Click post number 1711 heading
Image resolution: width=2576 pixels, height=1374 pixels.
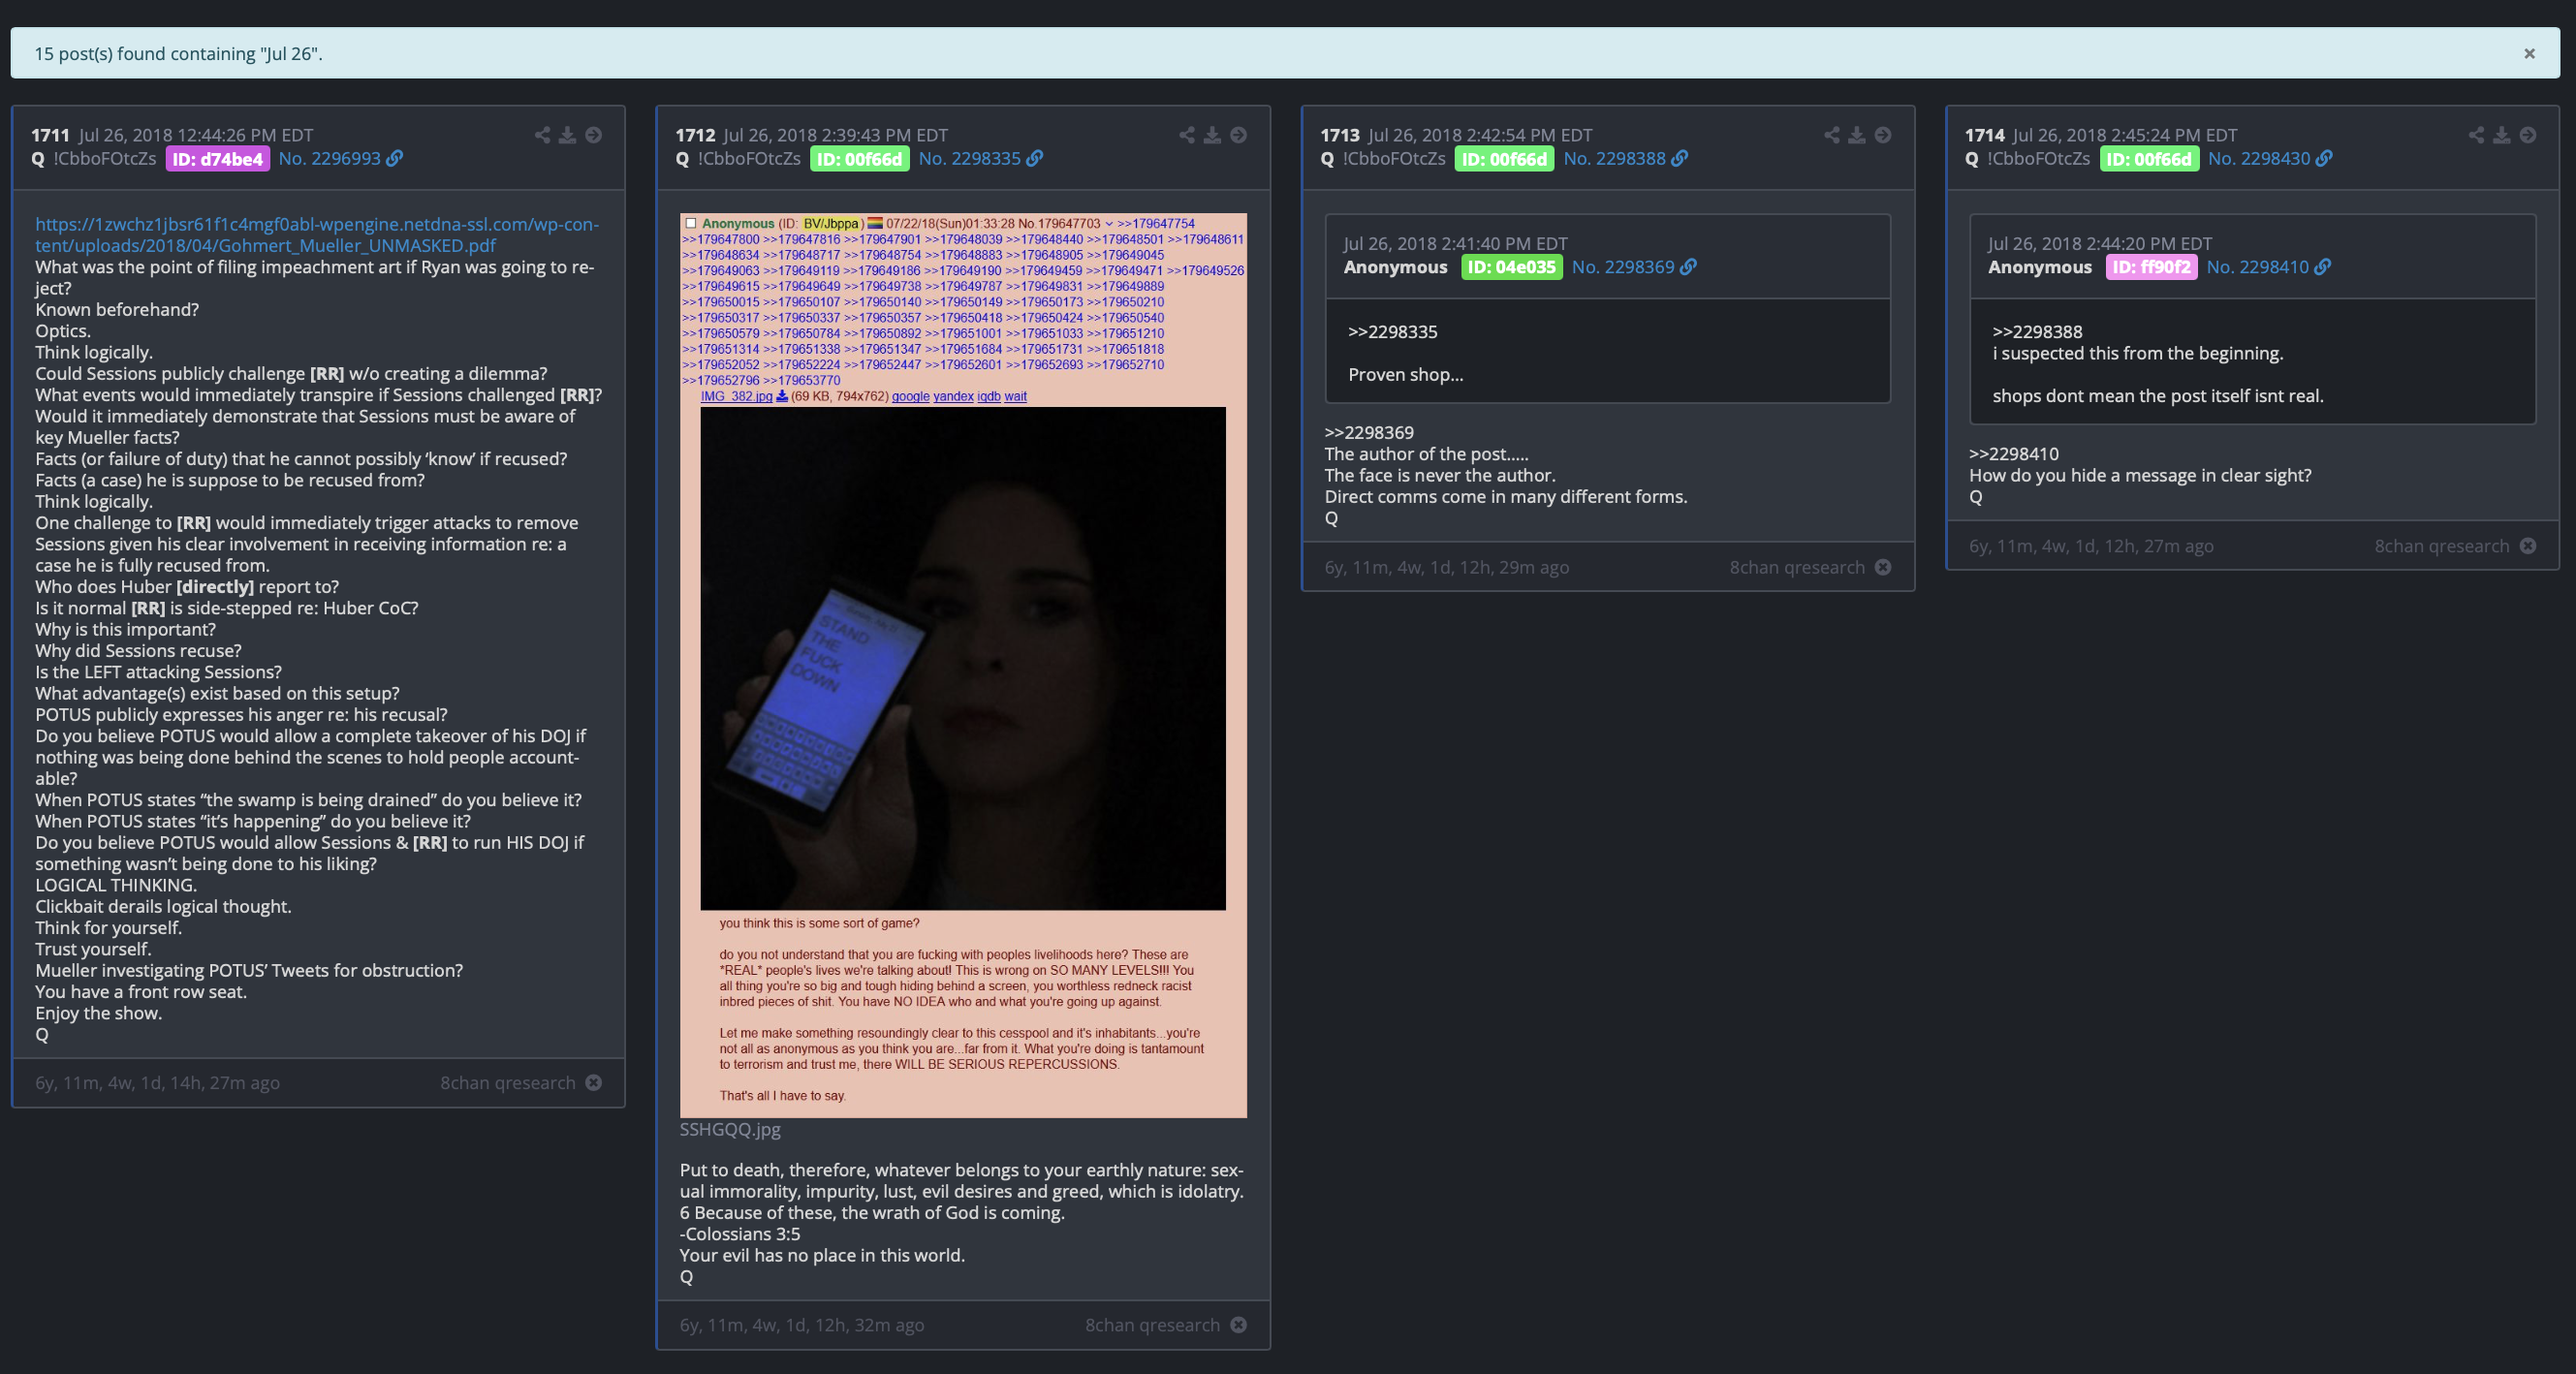(x=50, y=135)
